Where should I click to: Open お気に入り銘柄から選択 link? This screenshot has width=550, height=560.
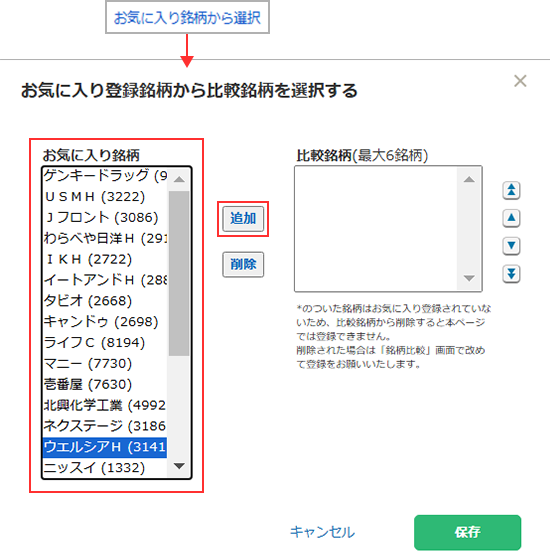(x=187, y=18)
